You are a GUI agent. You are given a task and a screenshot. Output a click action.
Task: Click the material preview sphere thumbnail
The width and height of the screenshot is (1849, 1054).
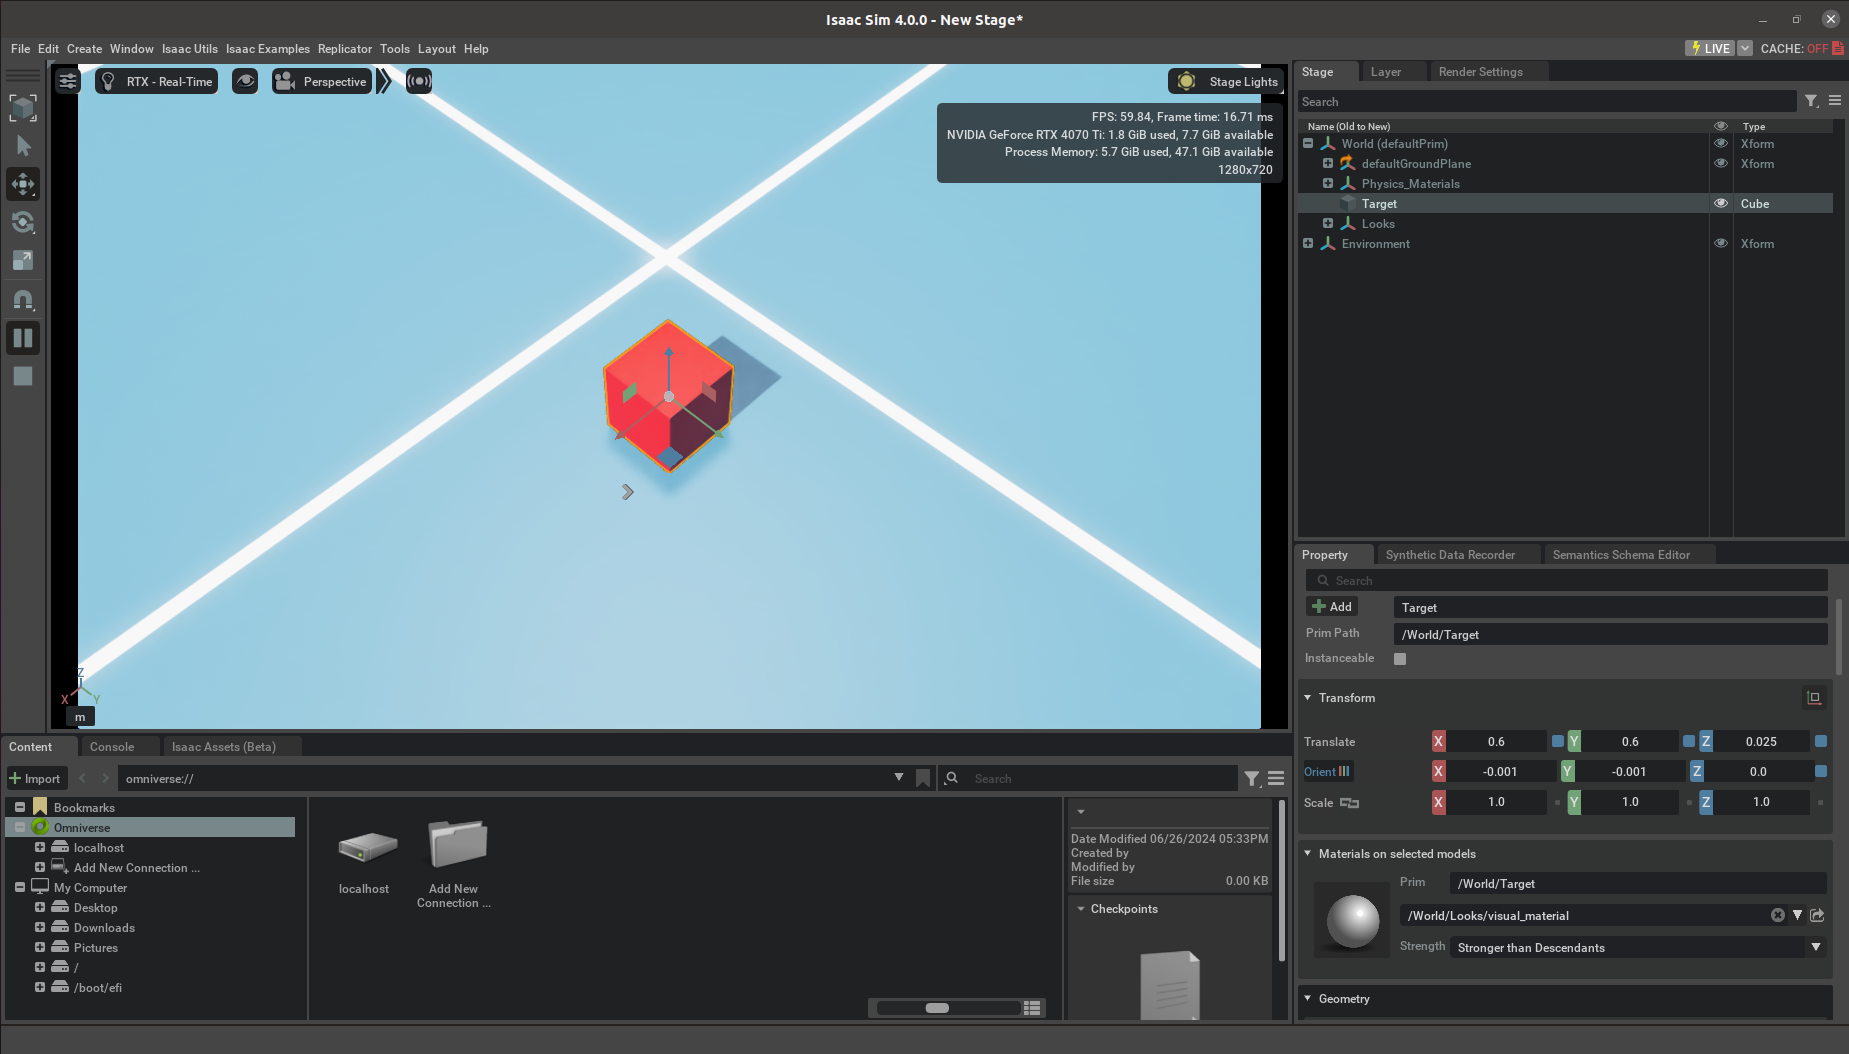point(1352,920)
